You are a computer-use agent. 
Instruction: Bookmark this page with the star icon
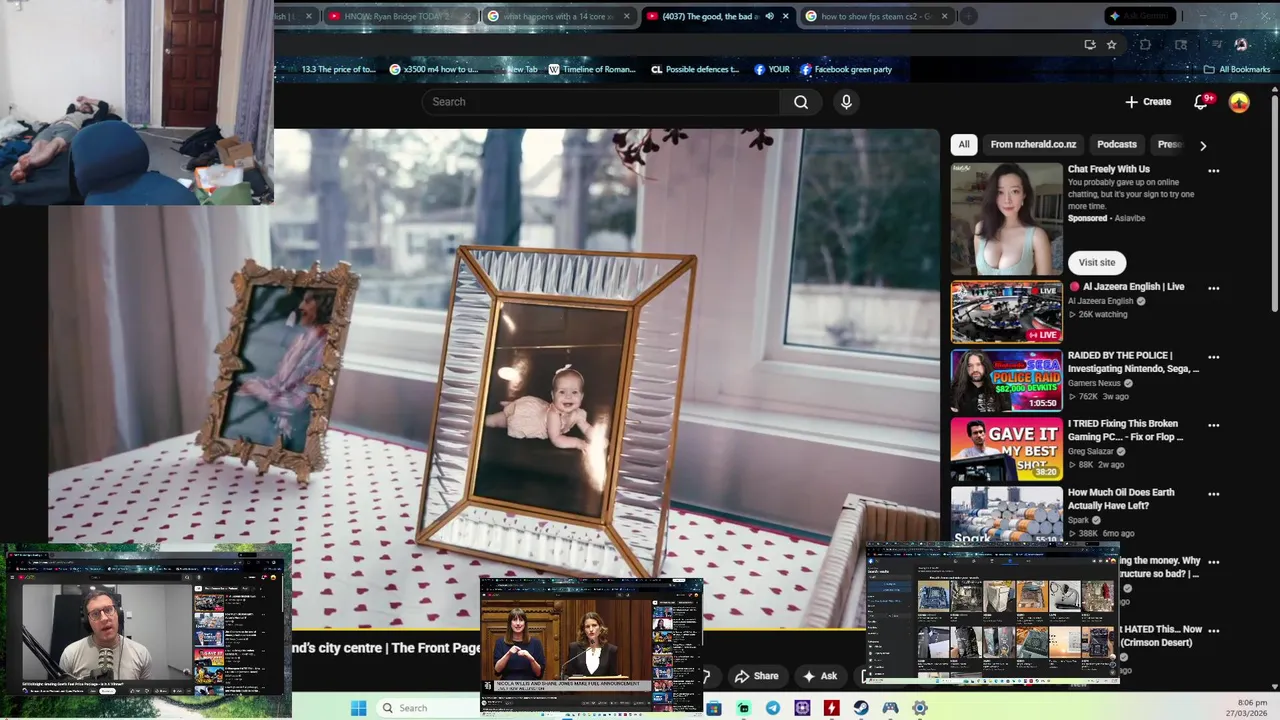(1111, 44)
